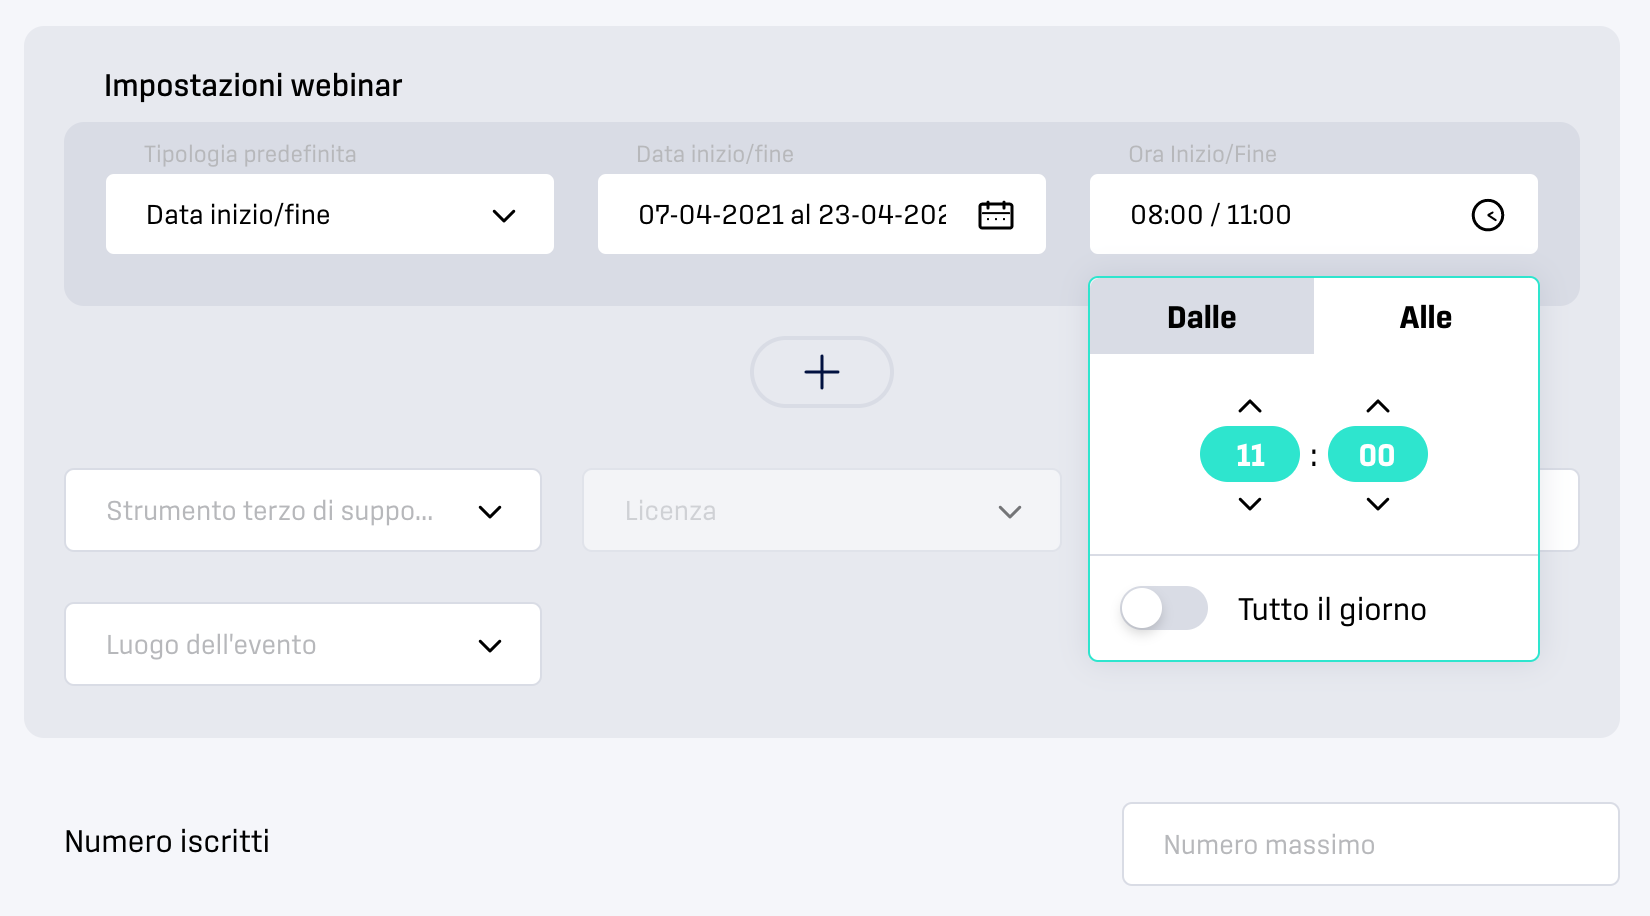
Task: Select the Alle tab
Action: point(1426,317)
